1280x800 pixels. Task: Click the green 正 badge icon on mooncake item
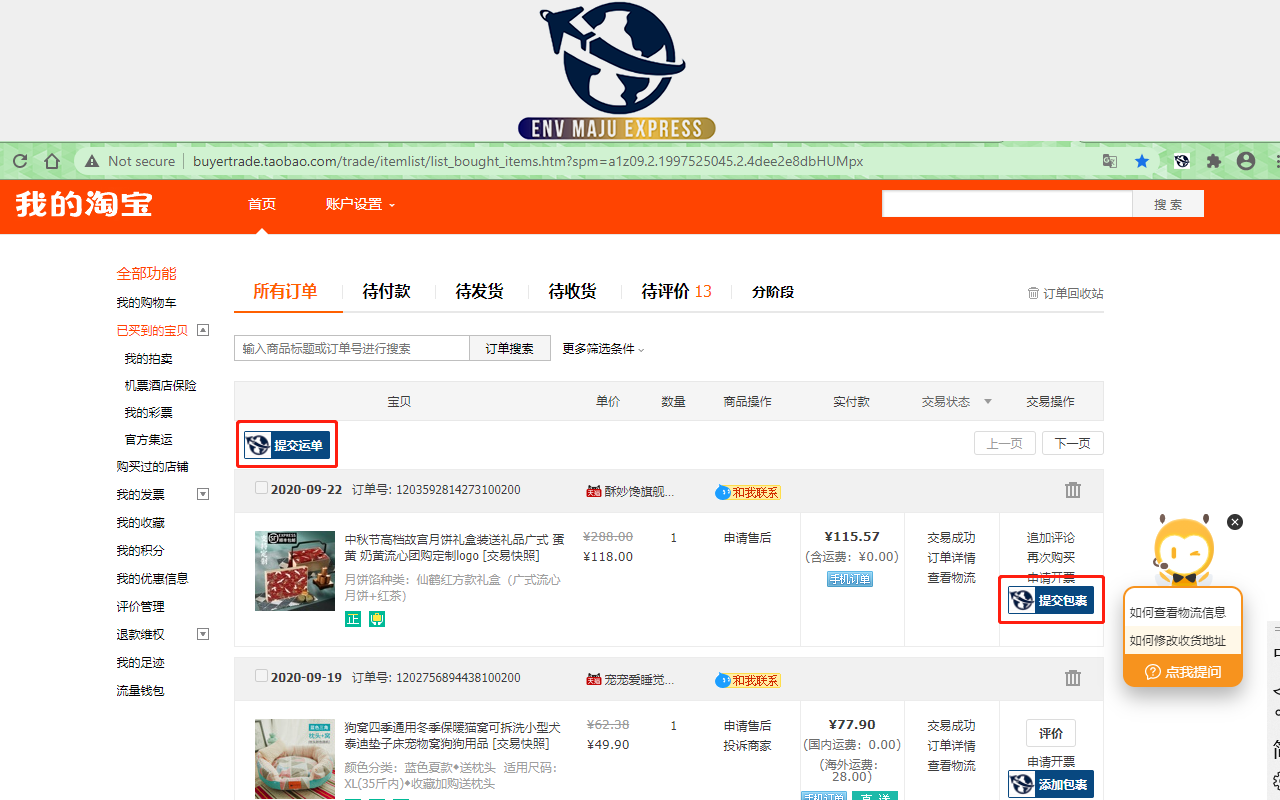(x=352, y=619)
